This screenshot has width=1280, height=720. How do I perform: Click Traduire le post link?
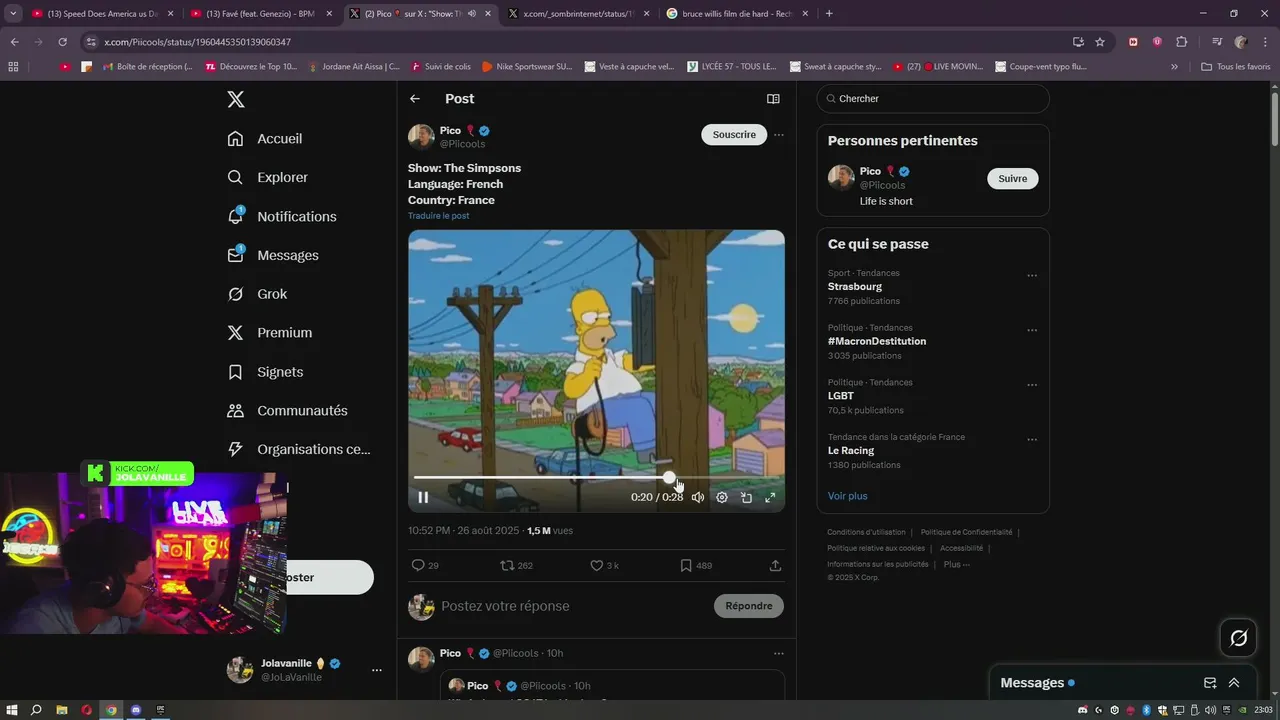tap(438, 216)
